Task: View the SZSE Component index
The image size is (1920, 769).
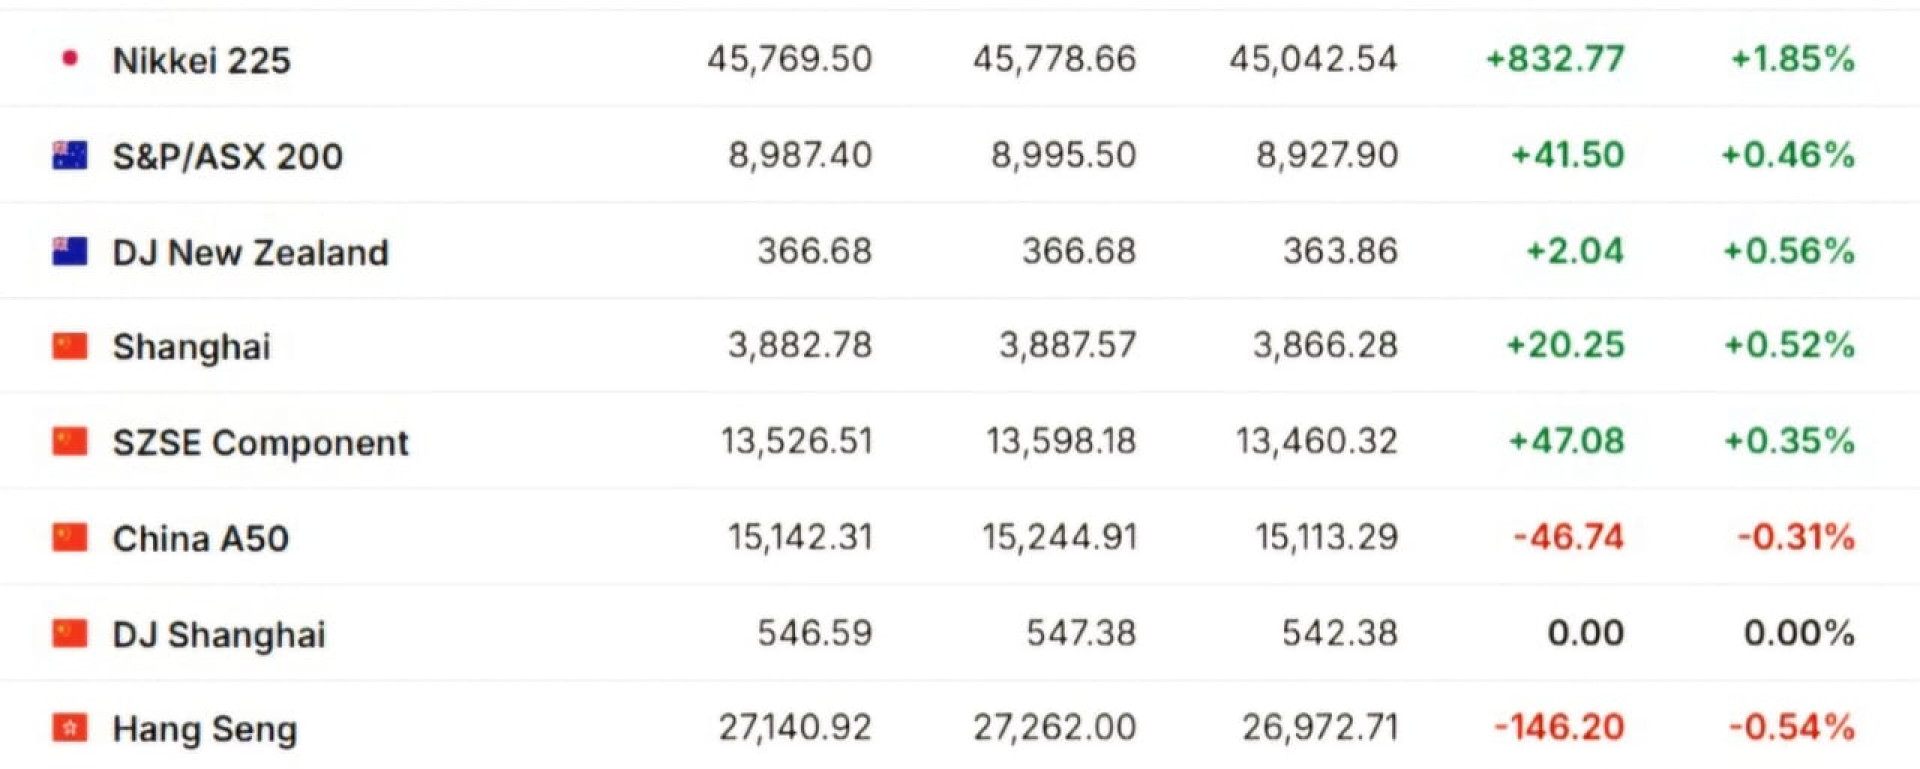Action: coord(260,442)
